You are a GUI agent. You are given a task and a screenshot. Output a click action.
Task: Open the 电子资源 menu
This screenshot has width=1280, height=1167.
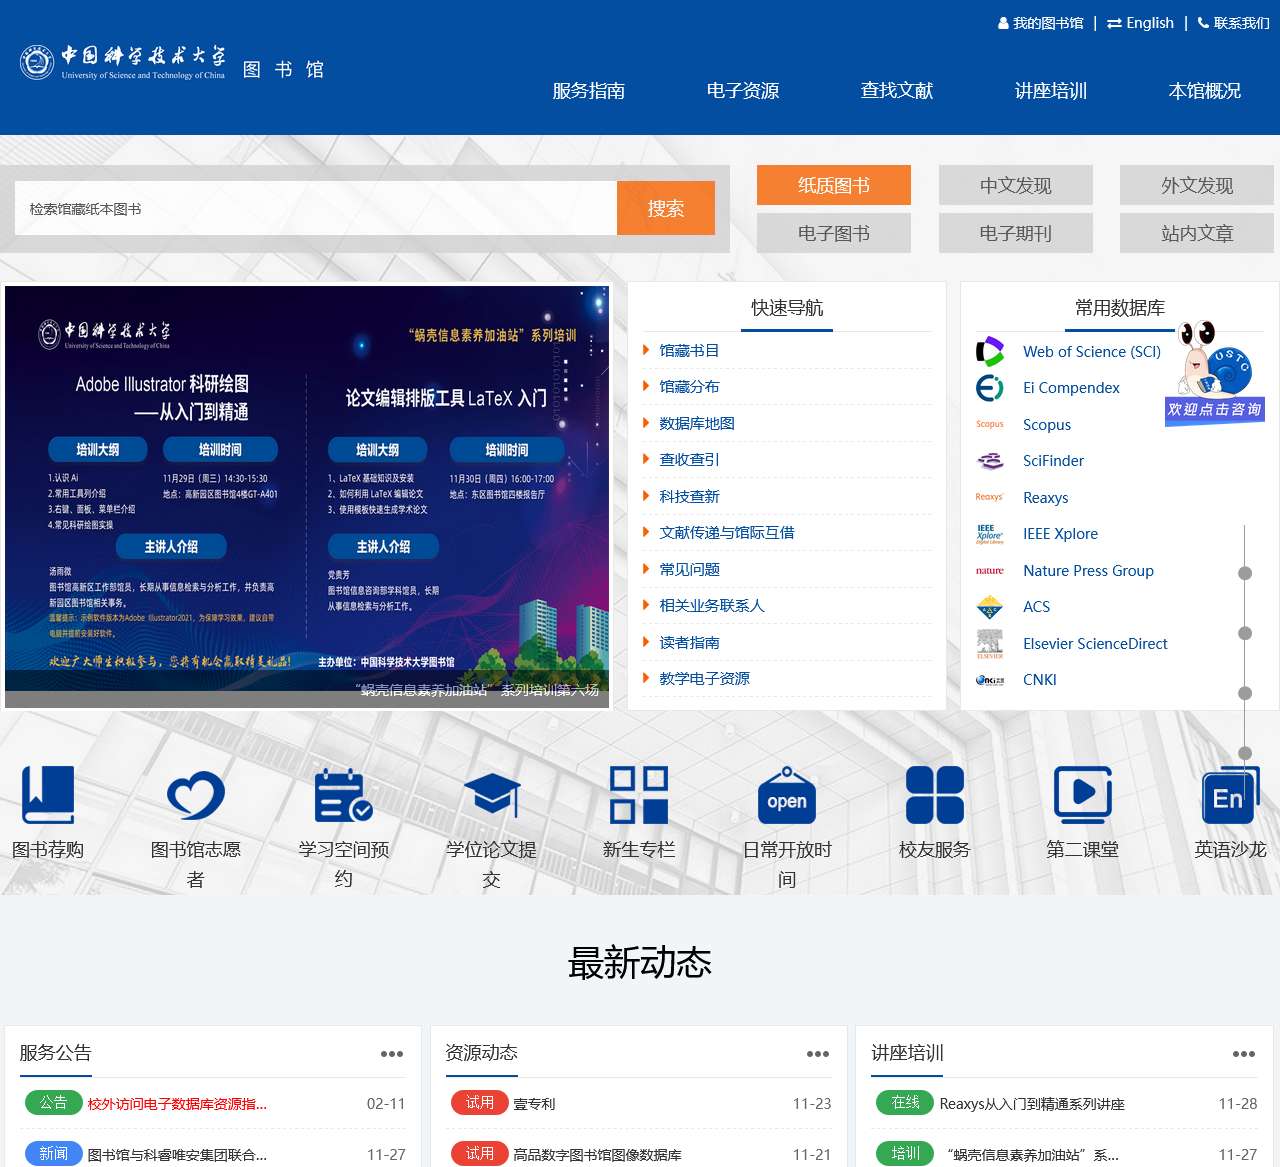(x=743, y=91)
